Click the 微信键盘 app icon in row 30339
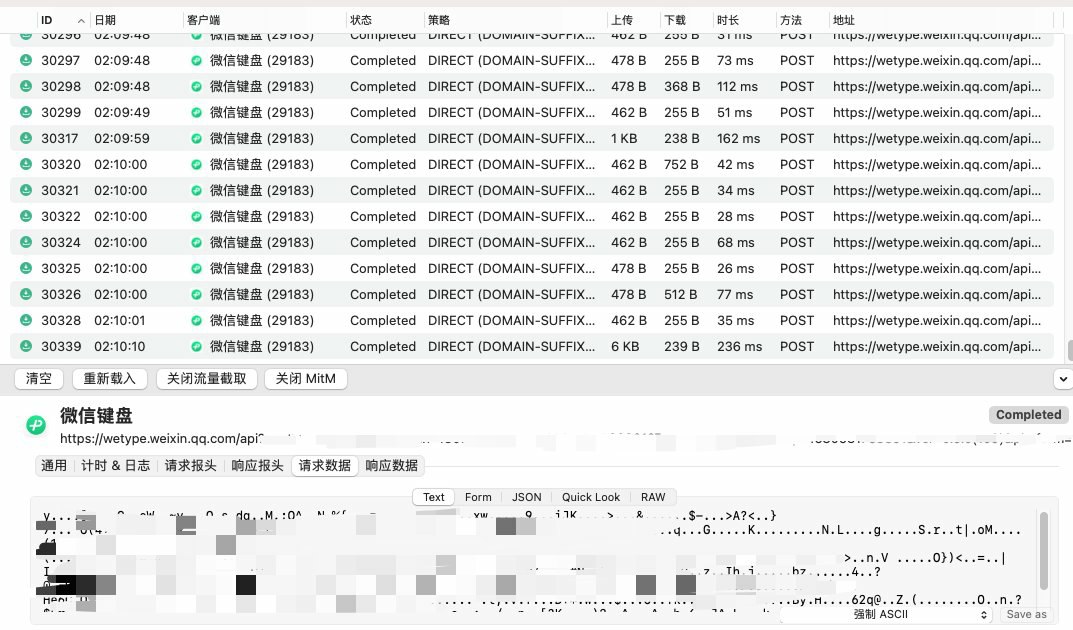The height and width of the screenshot is (630, 1073). coord(196,346)
